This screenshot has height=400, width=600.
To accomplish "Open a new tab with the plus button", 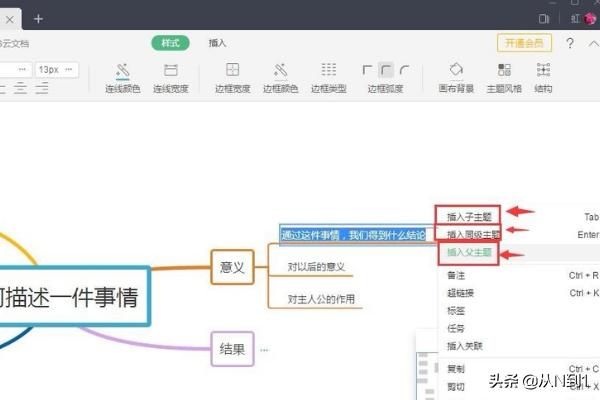I will (x=38, y=19).
